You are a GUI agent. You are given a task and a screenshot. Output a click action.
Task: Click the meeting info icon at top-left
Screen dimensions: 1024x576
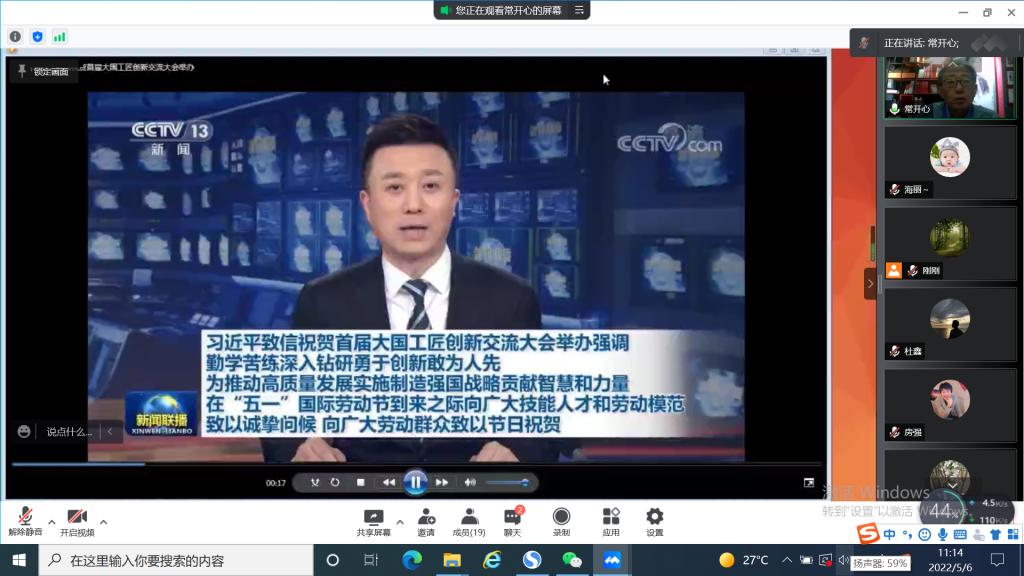[x=15, y=37]
